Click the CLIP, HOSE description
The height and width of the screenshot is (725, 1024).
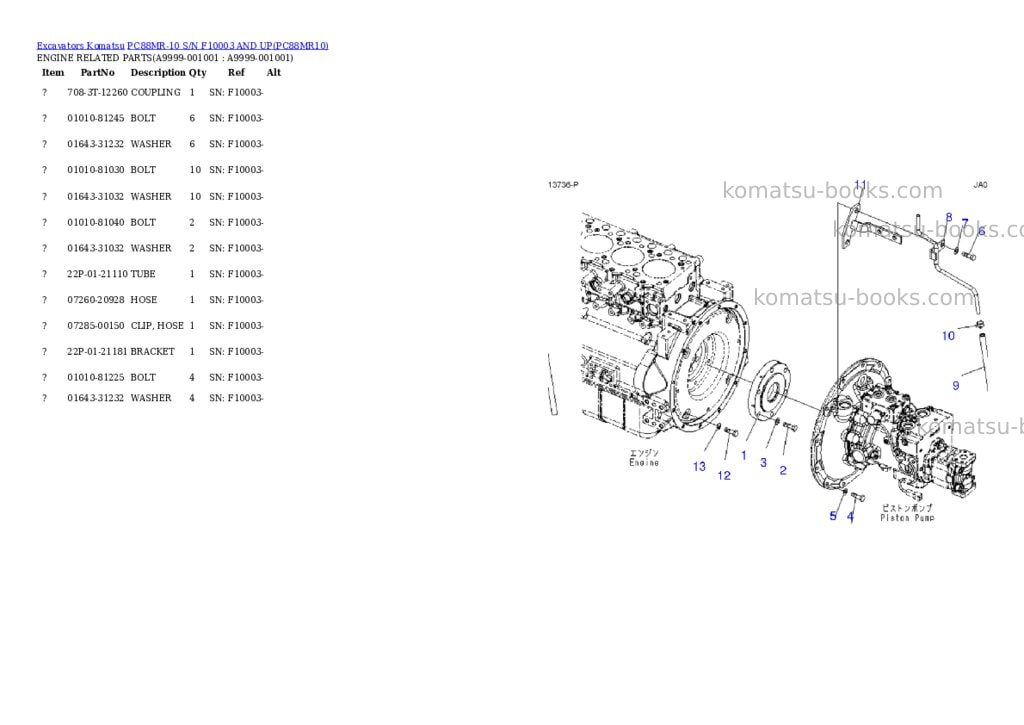(x=157, y=325)
